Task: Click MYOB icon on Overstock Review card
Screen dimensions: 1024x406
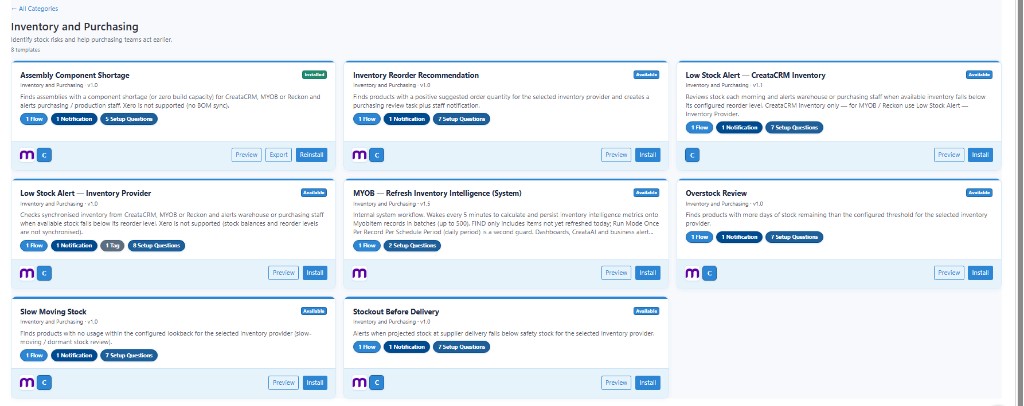Action: (692, 273)
